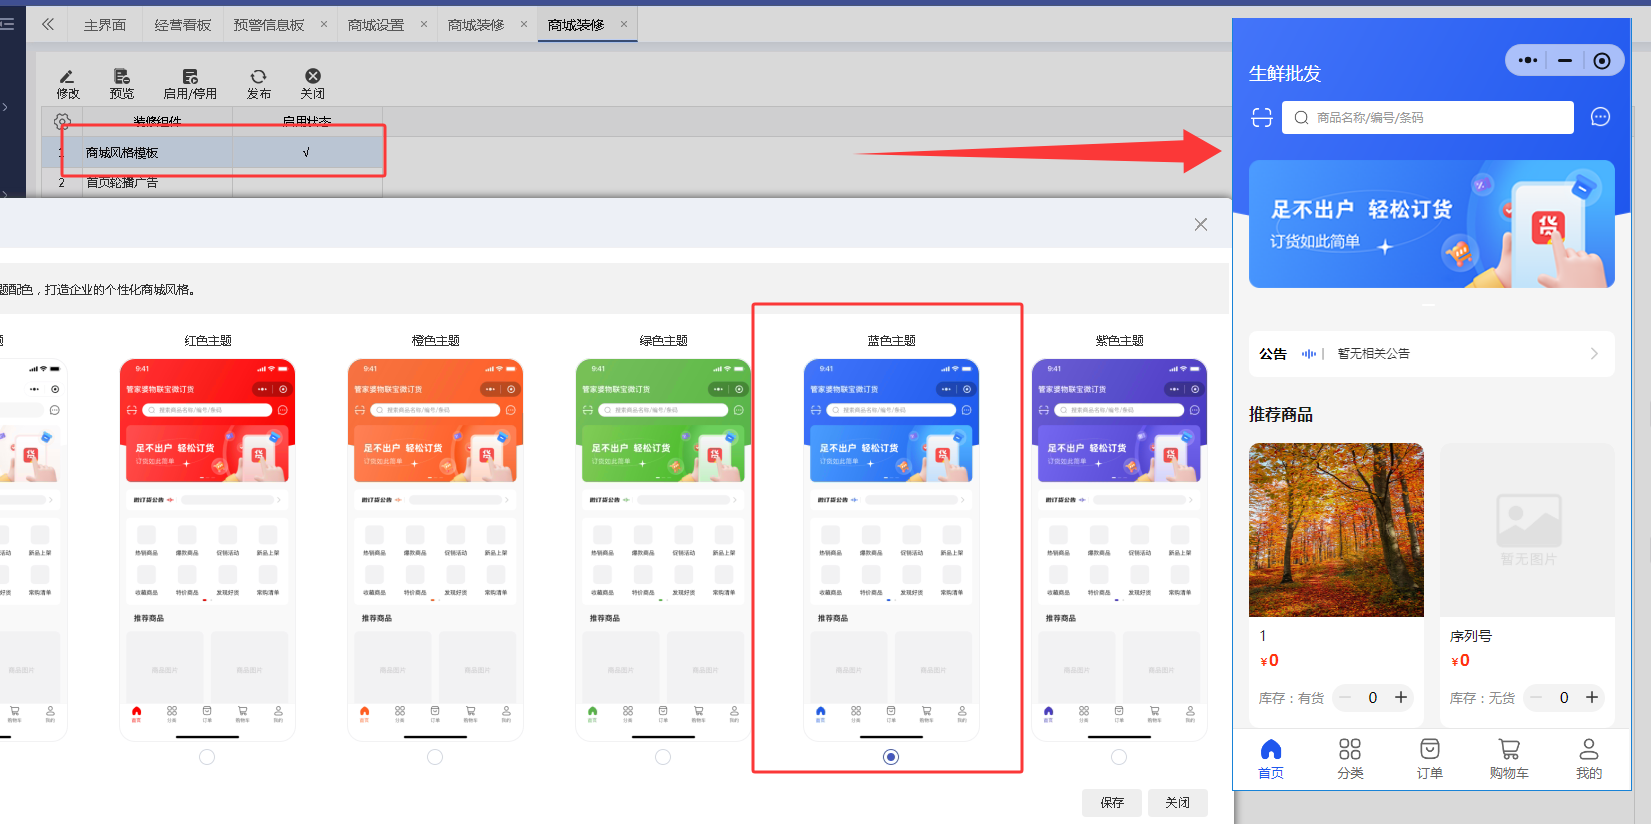Switch to the 商城设置 tab

[x=376, y=25]
